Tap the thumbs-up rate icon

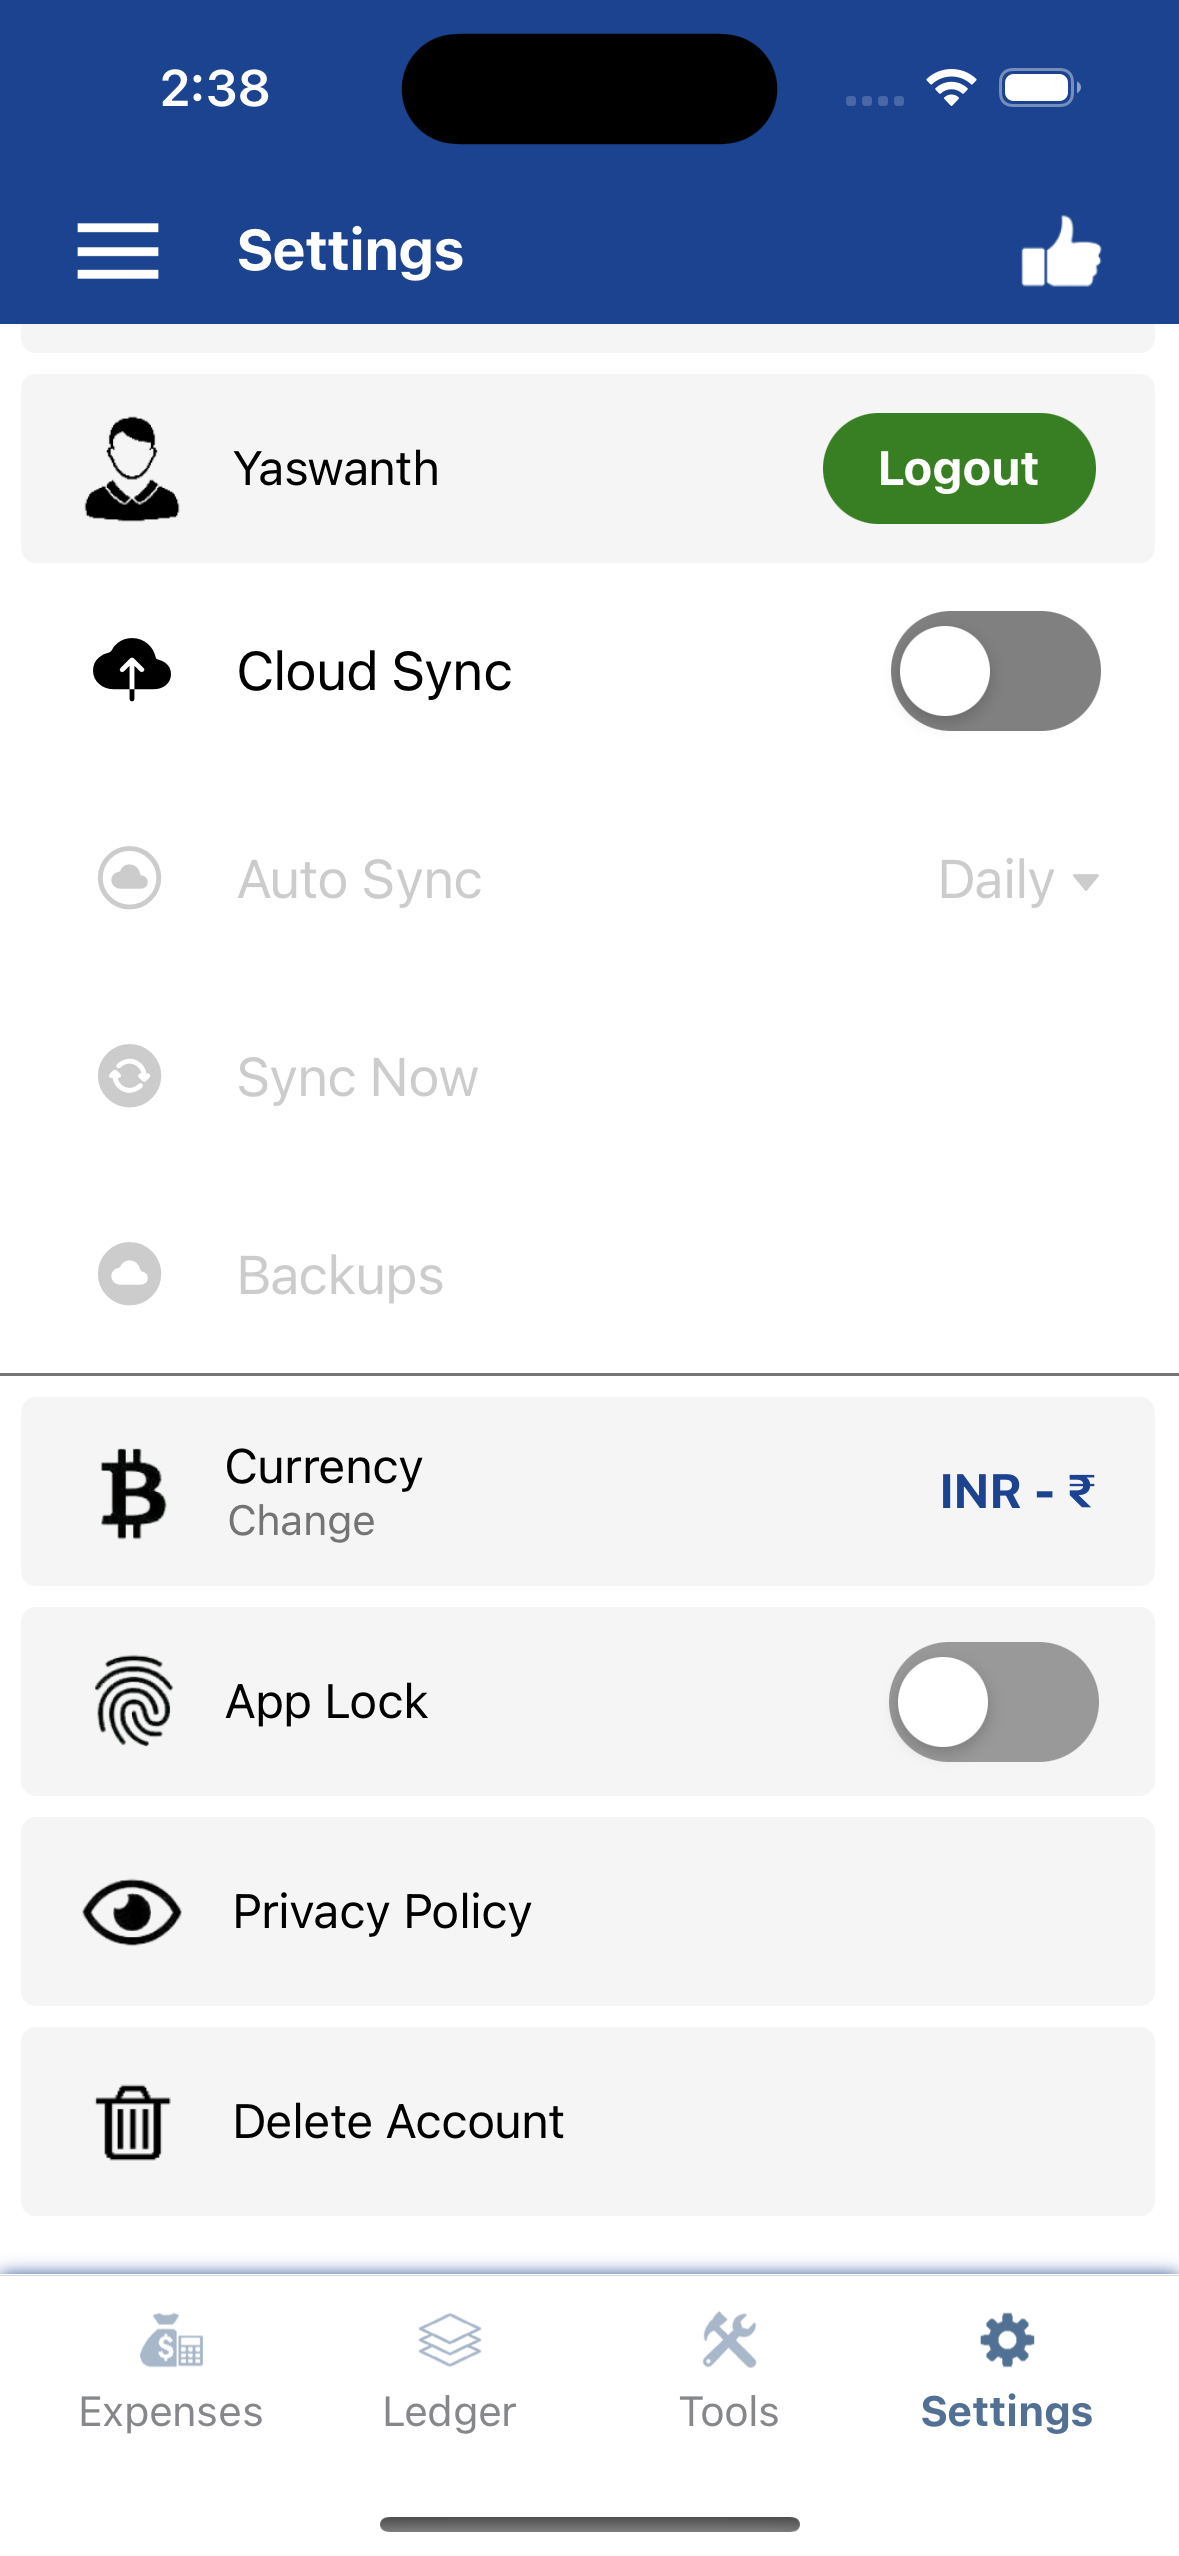click(x=1060, y=252)
